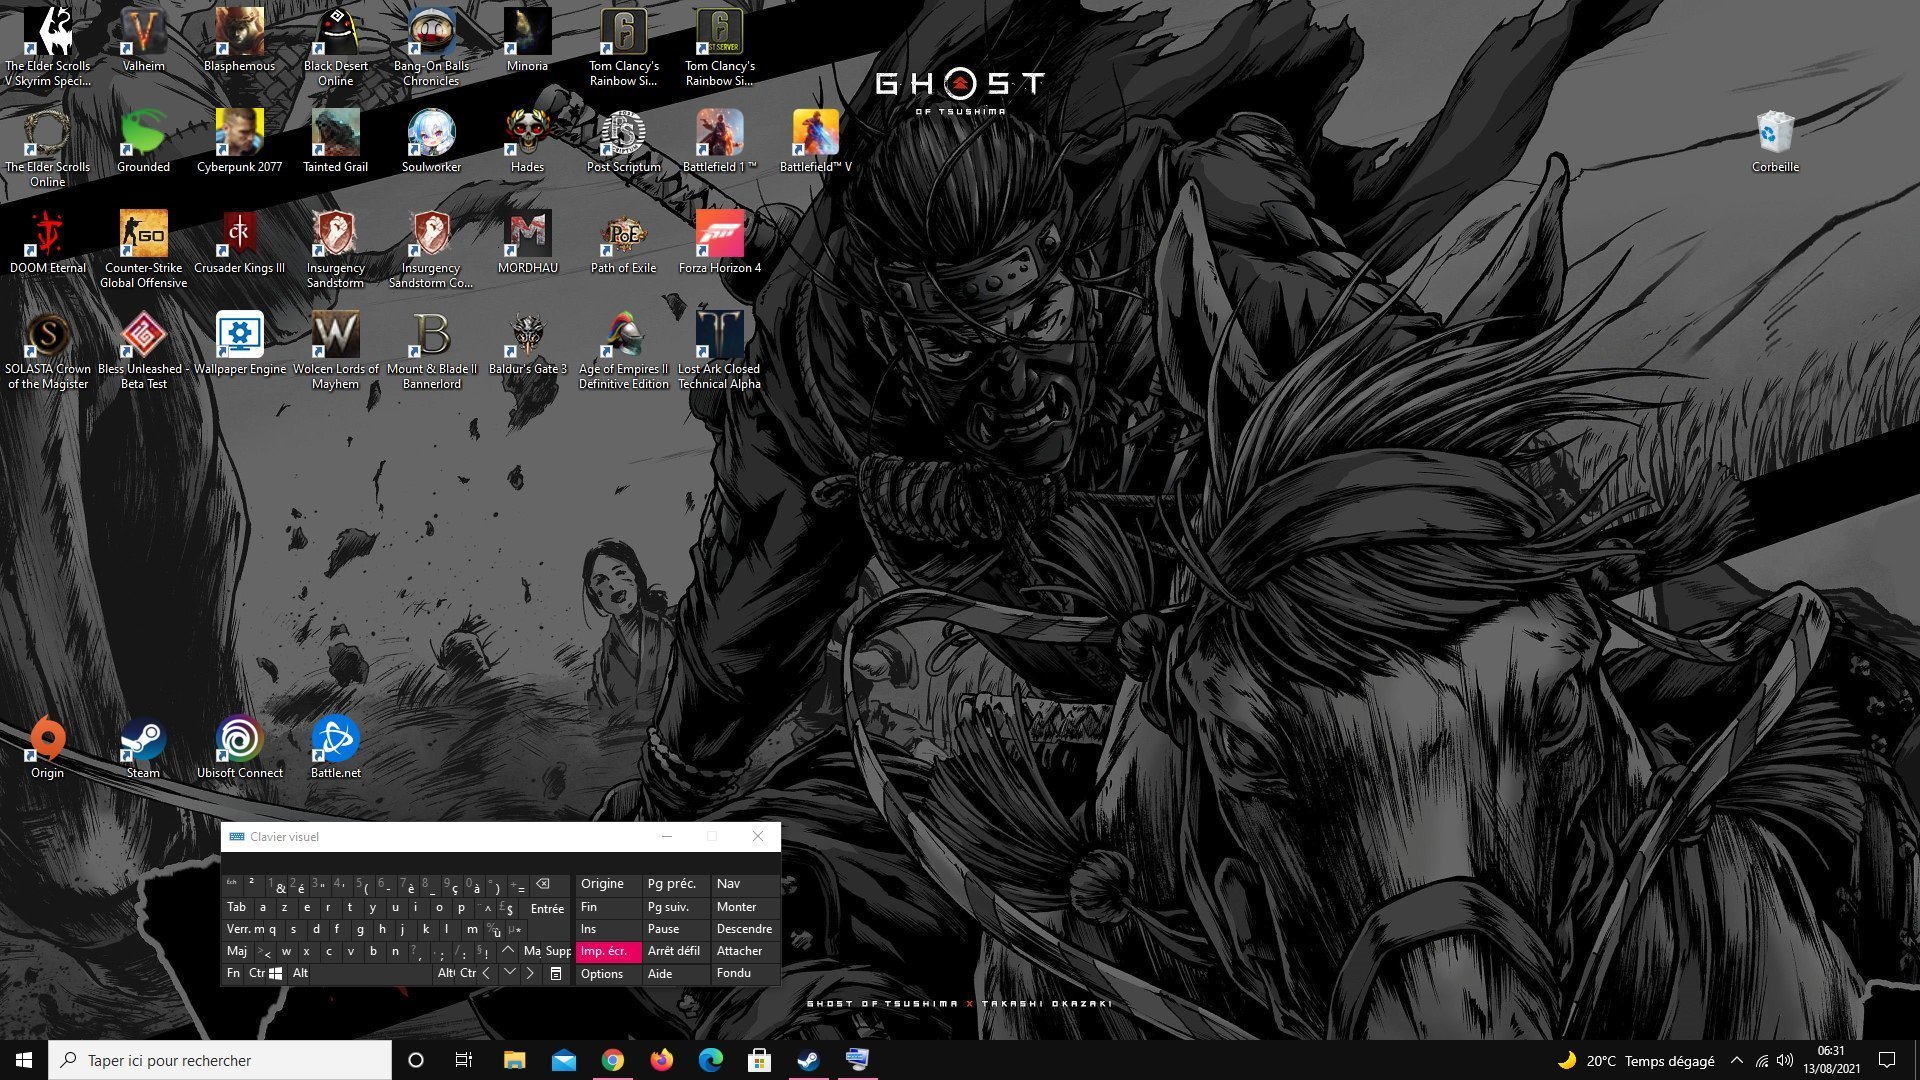Viewport: 1920px width, 1080px height.
Task: Select the Wallpaper Engine icon
Action: [x=239, y=336]
